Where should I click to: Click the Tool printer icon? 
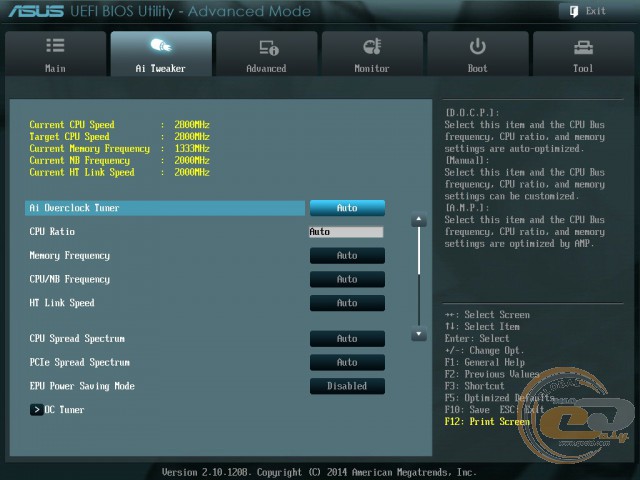(x=583, y=48)
